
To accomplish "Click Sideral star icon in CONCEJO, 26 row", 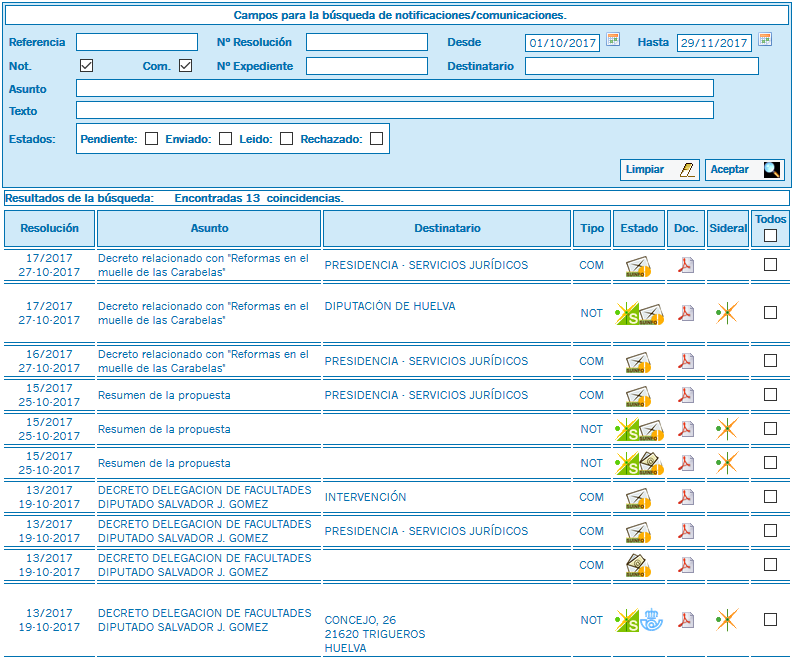I will click(727, 619).
